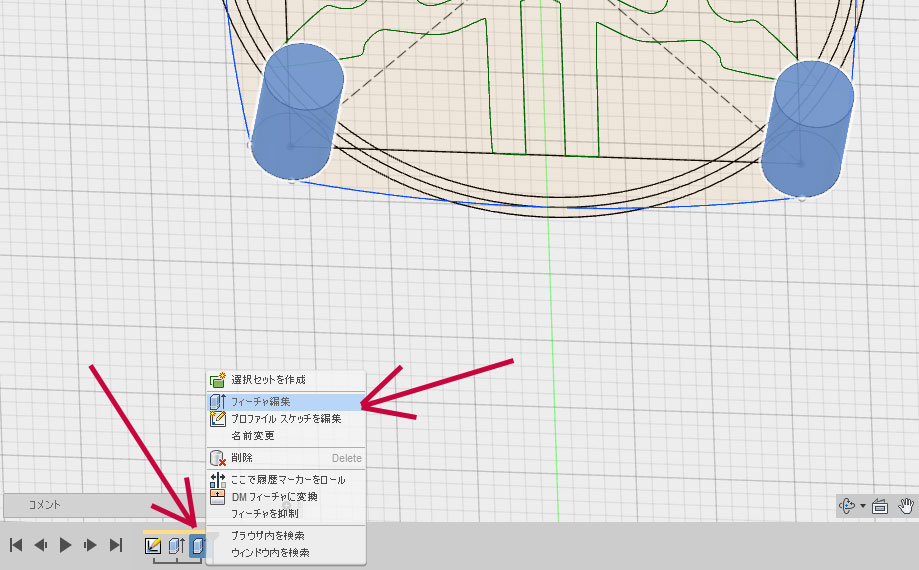This screenshot has height=570, width=919.
Task: Click 名前変更 to rename the feature
Action: [252, 436]
